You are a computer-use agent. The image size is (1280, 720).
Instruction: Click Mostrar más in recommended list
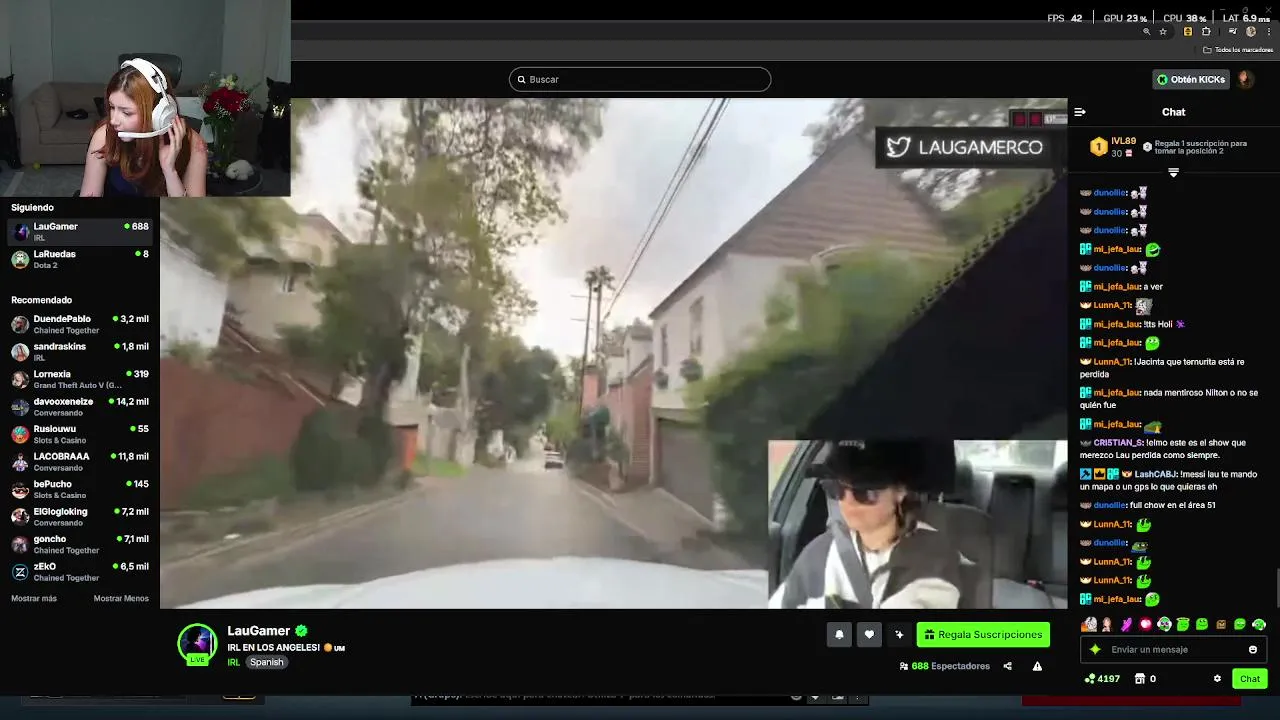click(x=34, y=598)
